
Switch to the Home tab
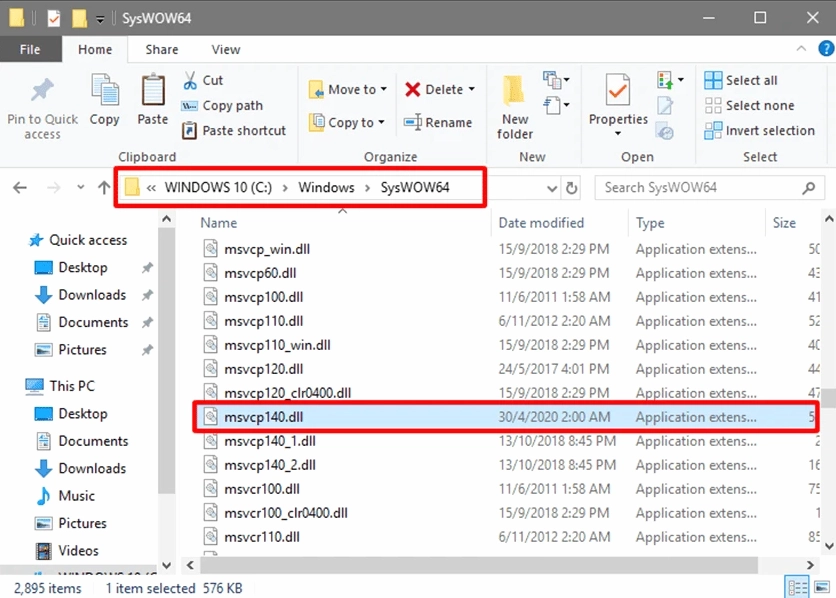[x=95, y=50]
